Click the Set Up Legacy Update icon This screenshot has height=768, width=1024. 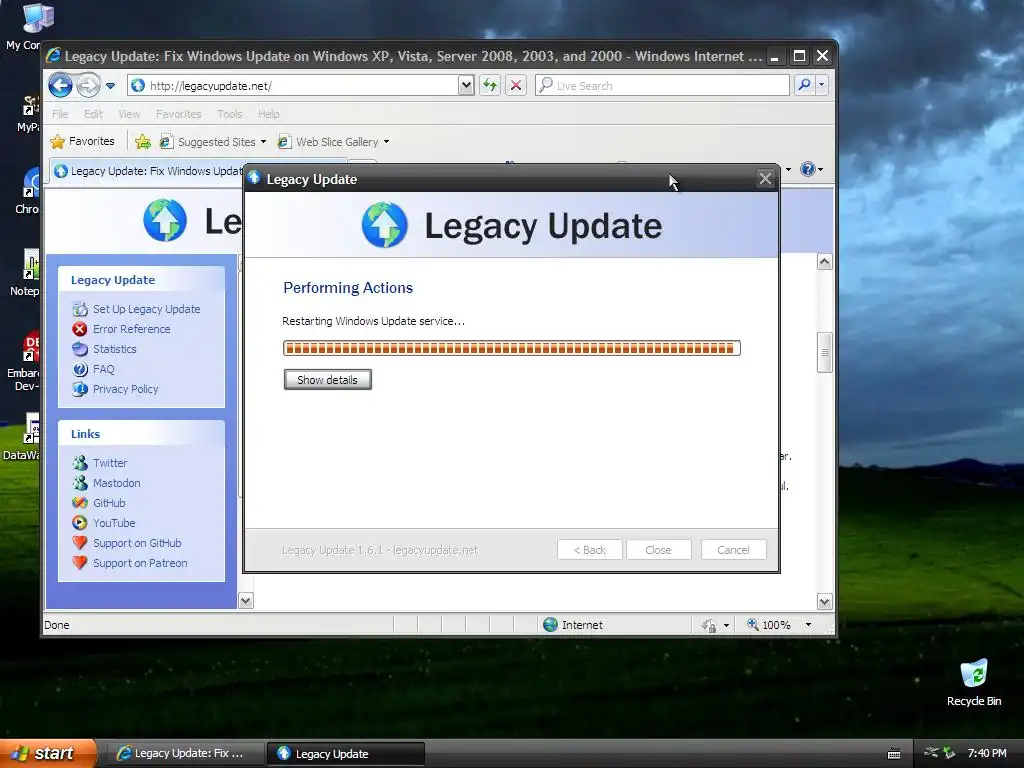[80, 309]
